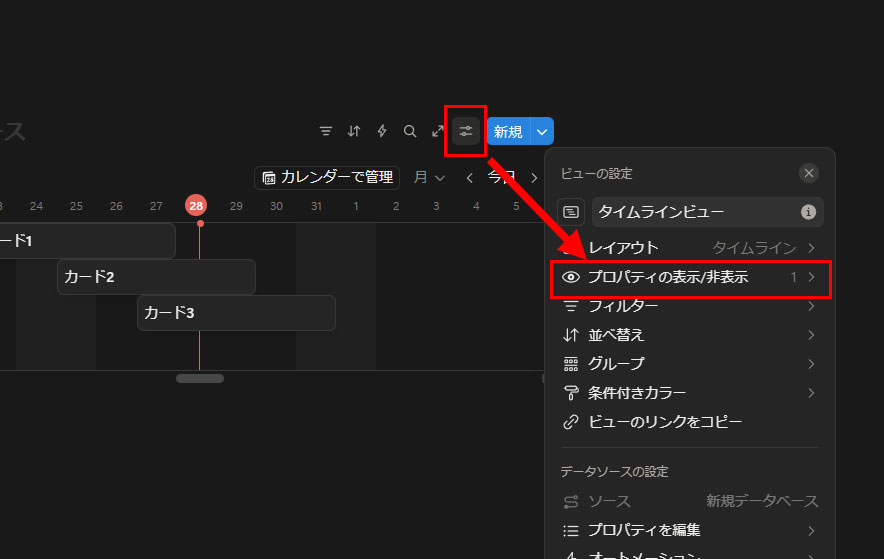Expand the レイアウト submenu
Screen dimensions: 884x559
click(x=690, y=247)
